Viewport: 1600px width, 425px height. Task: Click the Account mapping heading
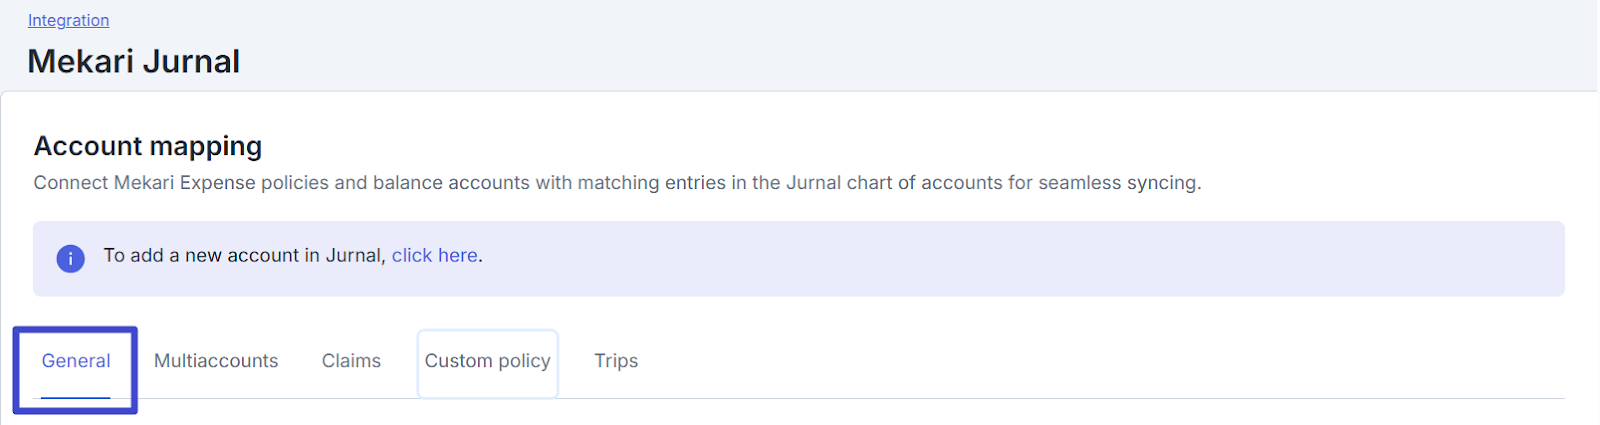148,146
